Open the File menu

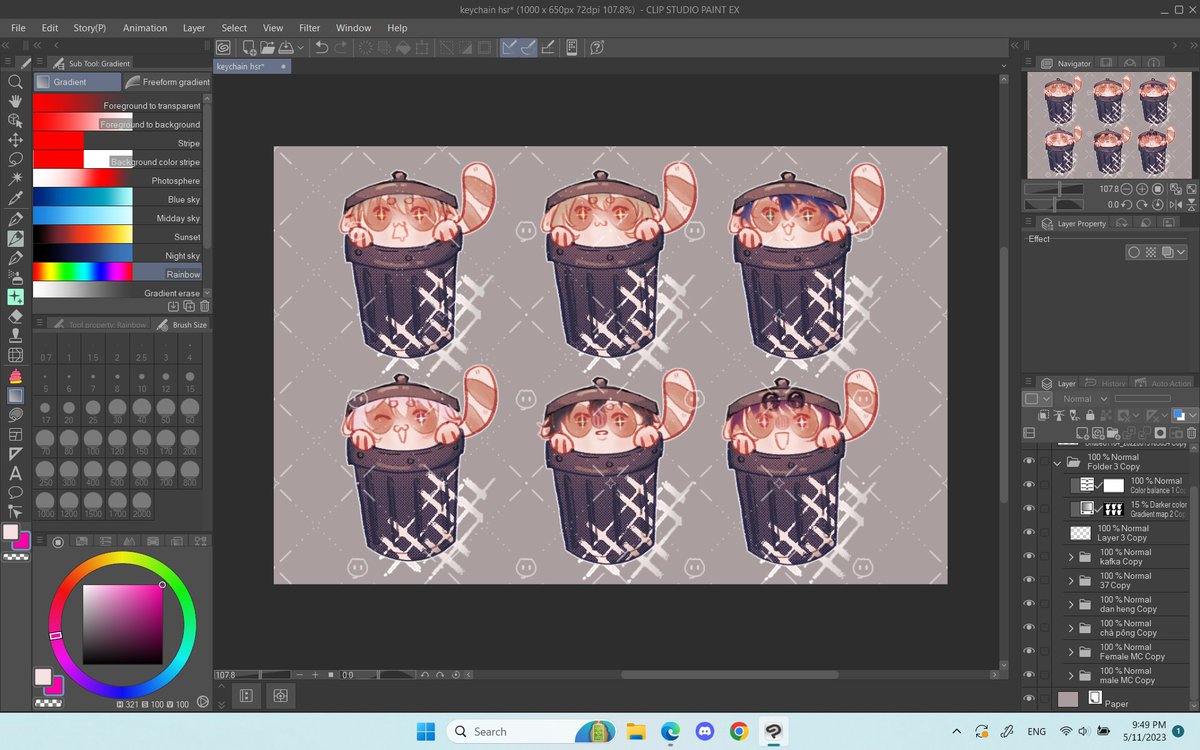coord(18,28)
